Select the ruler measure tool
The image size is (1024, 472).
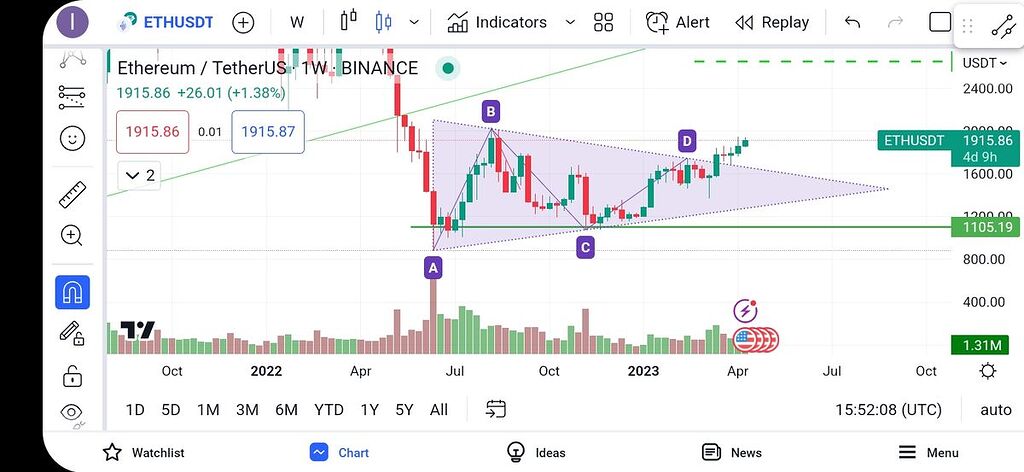tap(72, 193)
